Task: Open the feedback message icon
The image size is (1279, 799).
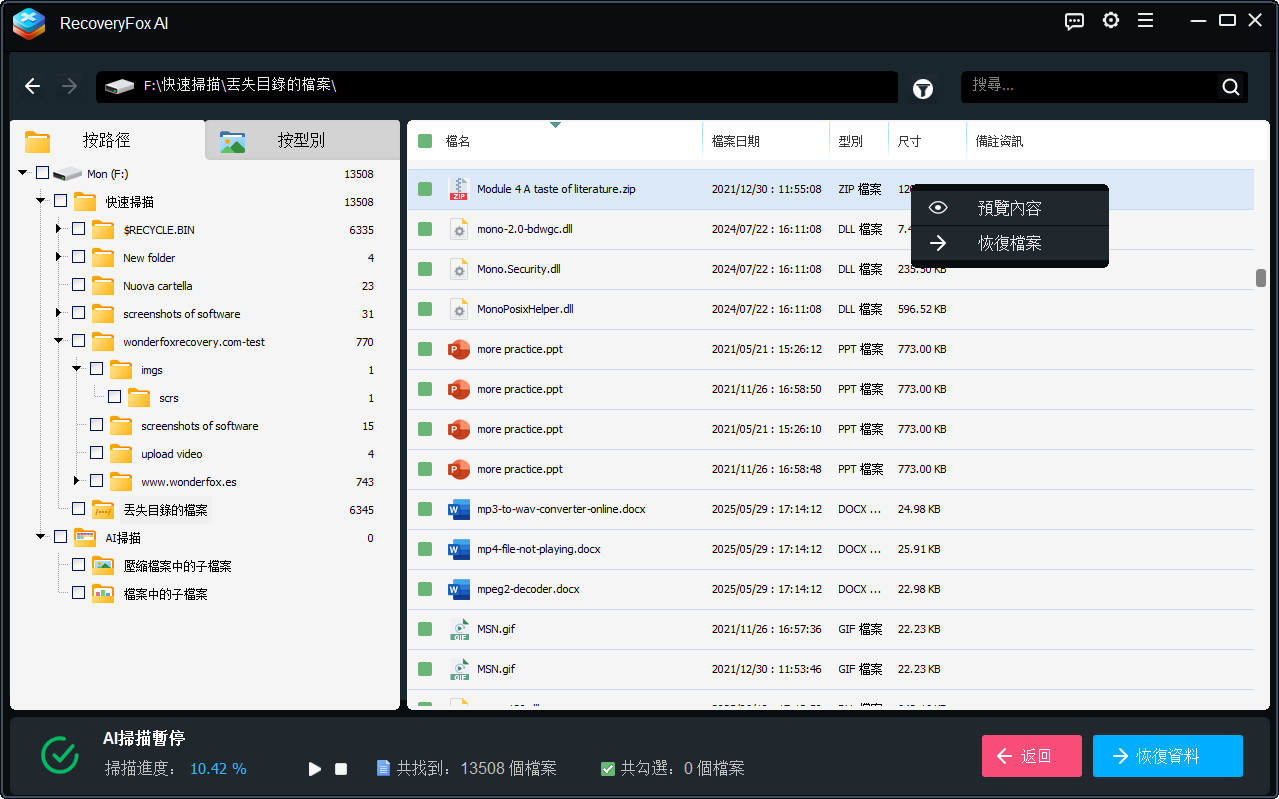Action: [1074, 20]
